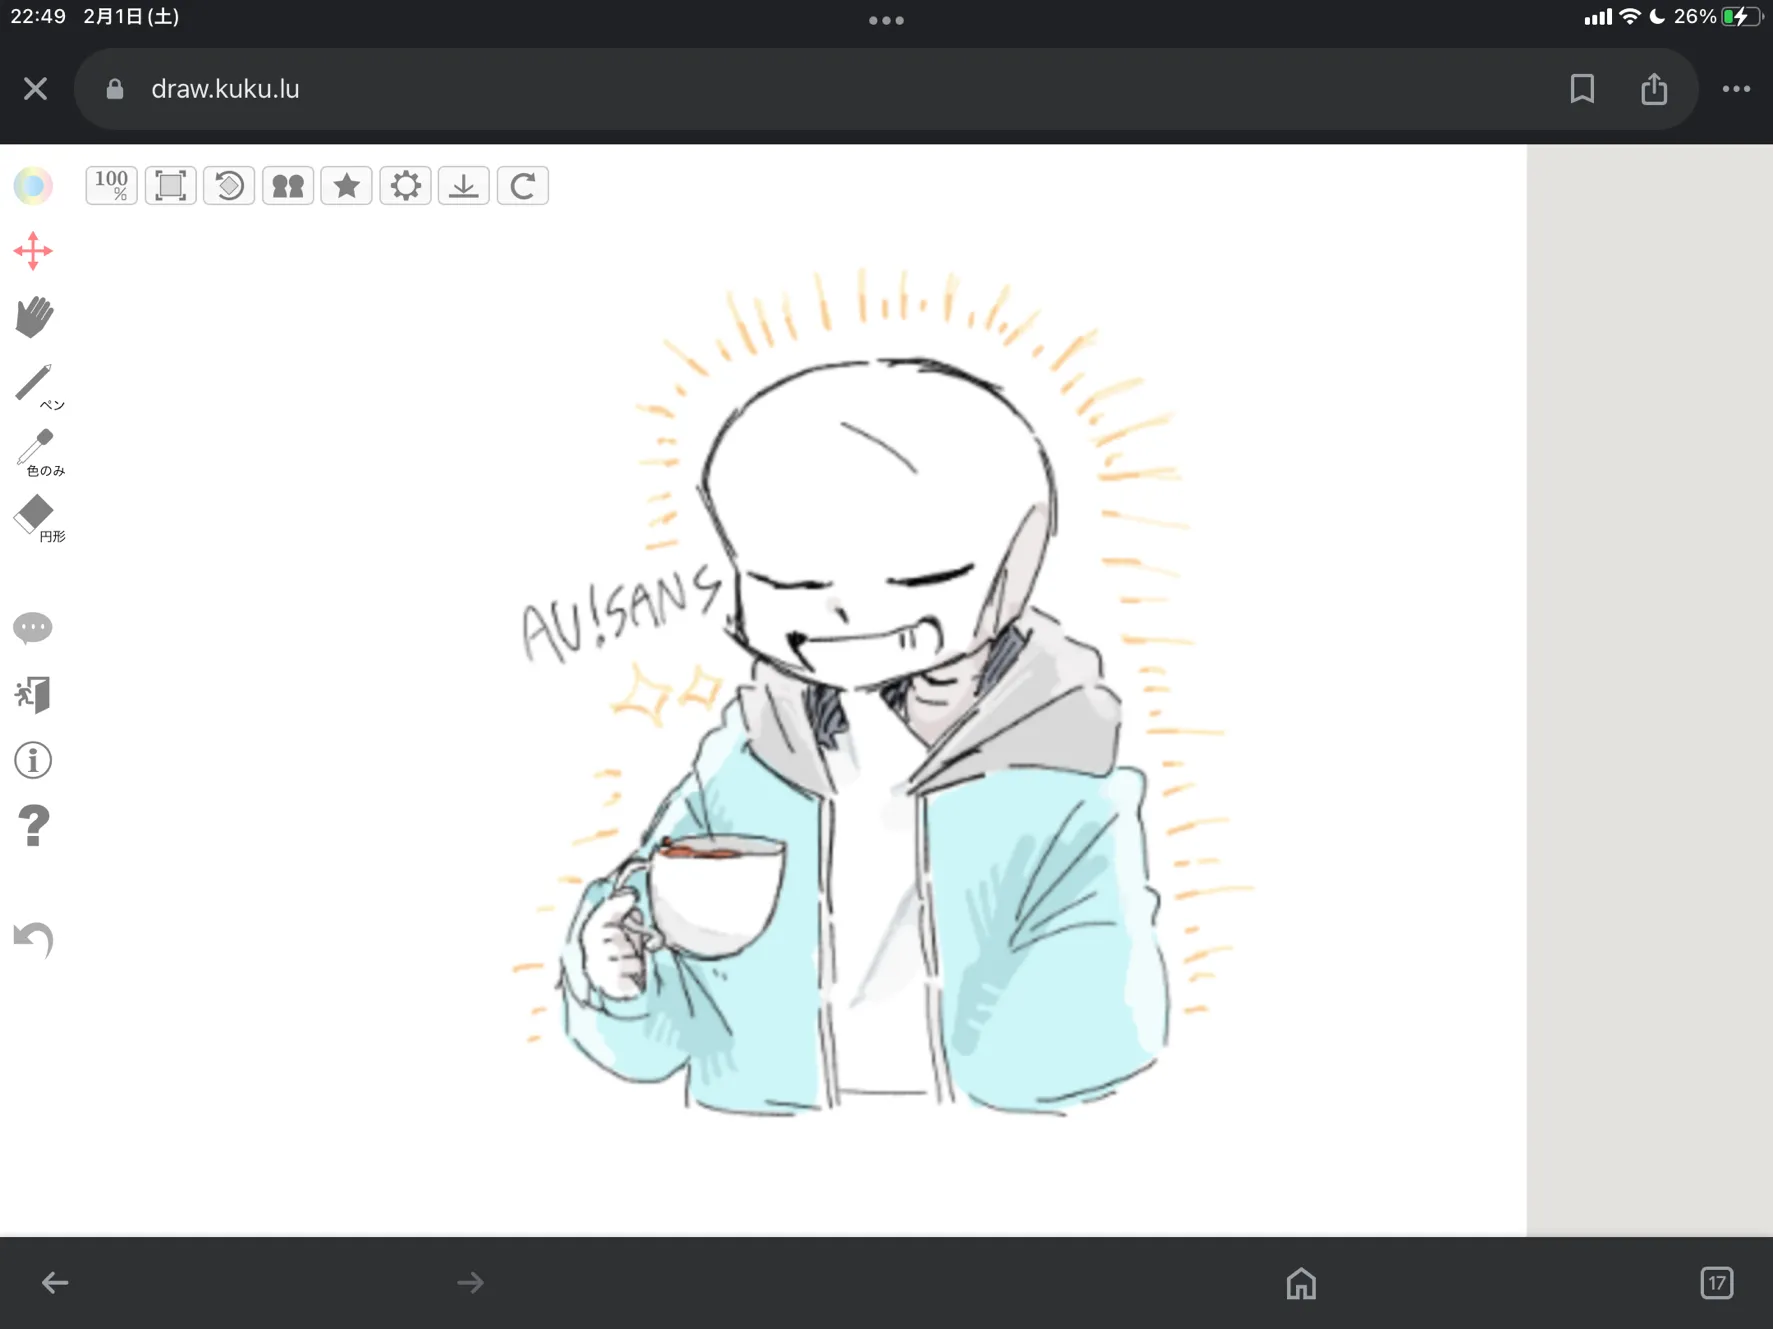The width and height of the screenshot is (1773, 1329).
Task: Pick the eyedropper 色のみ tool
Action: tap(38, 452)
